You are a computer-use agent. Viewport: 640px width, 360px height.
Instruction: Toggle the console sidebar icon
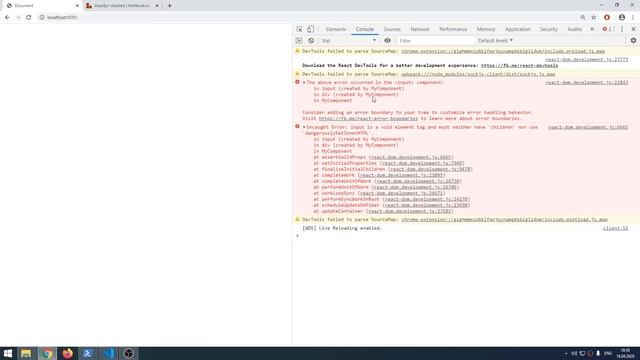(x=299, y=41)
